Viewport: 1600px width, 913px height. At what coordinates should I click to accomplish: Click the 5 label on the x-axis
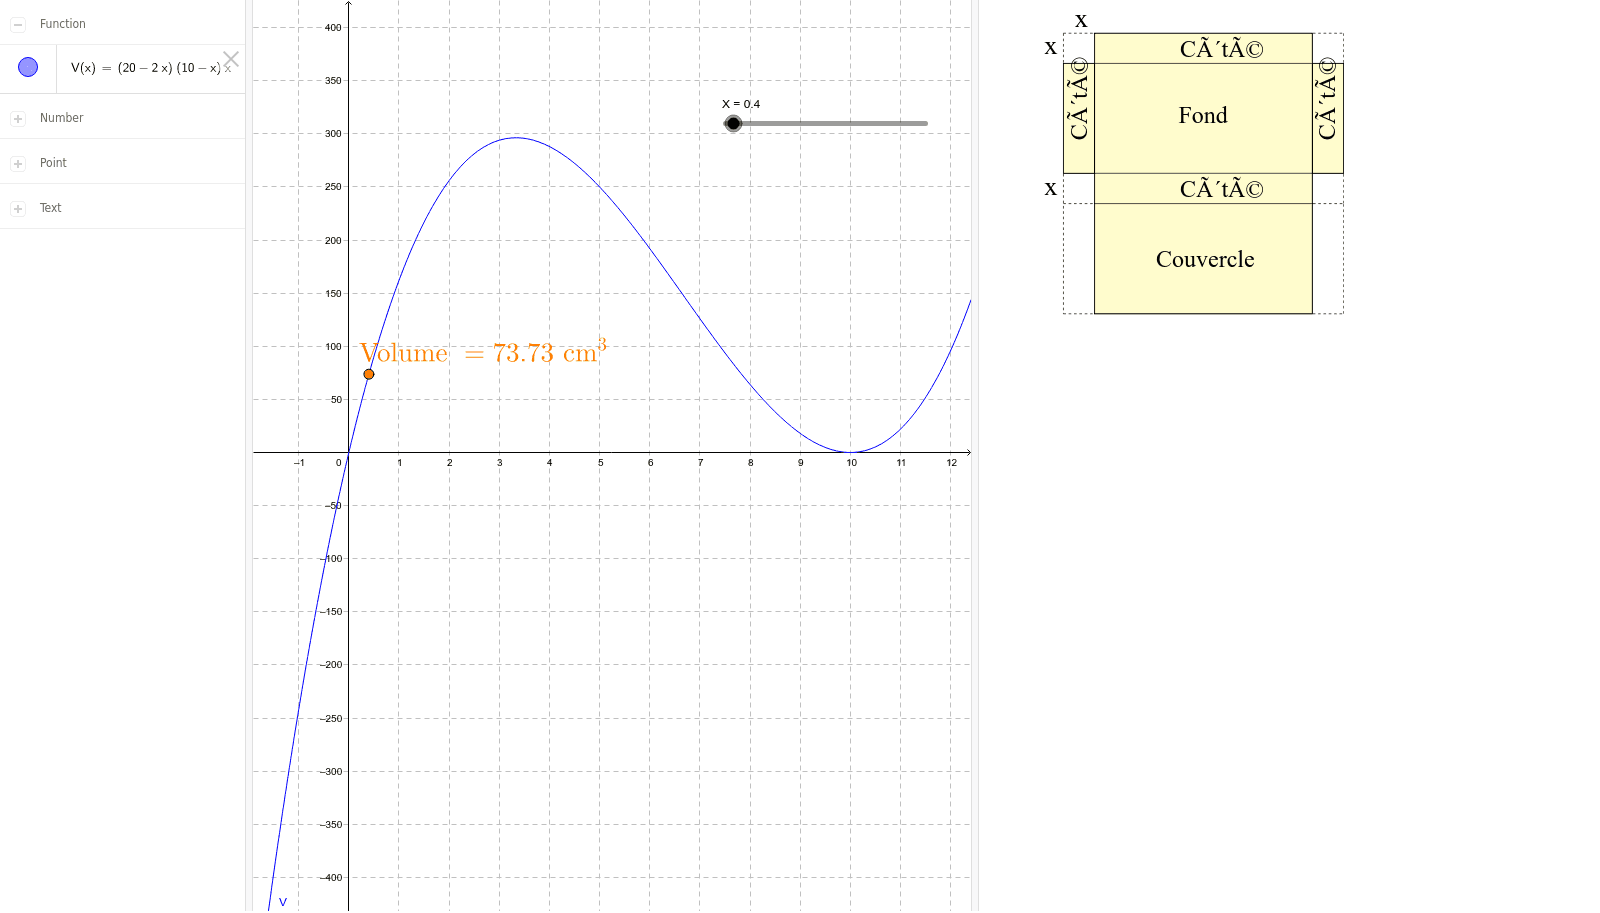click(601, 463)
